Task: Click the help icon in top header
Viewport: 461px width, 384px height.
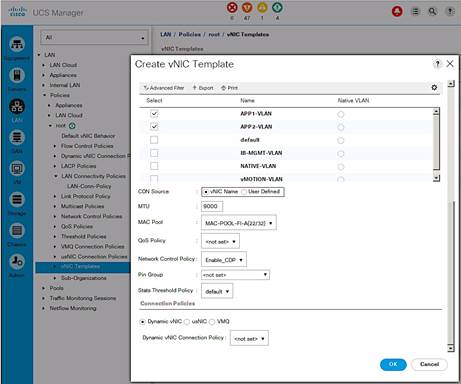Action: 450,12
